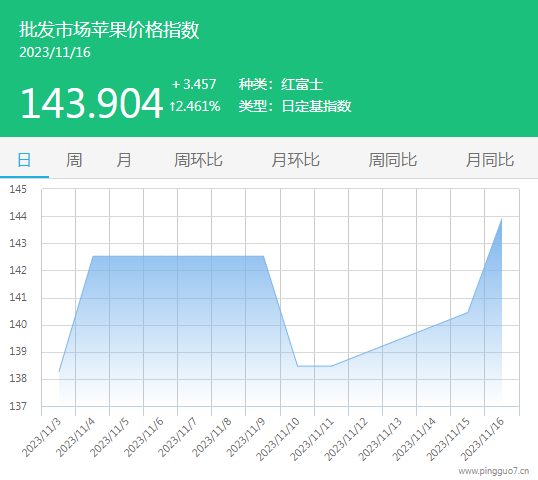The height and width of the screenshot is (480, 538).
Task: Open the 周环比 tab
Action: tap(198, 160)
